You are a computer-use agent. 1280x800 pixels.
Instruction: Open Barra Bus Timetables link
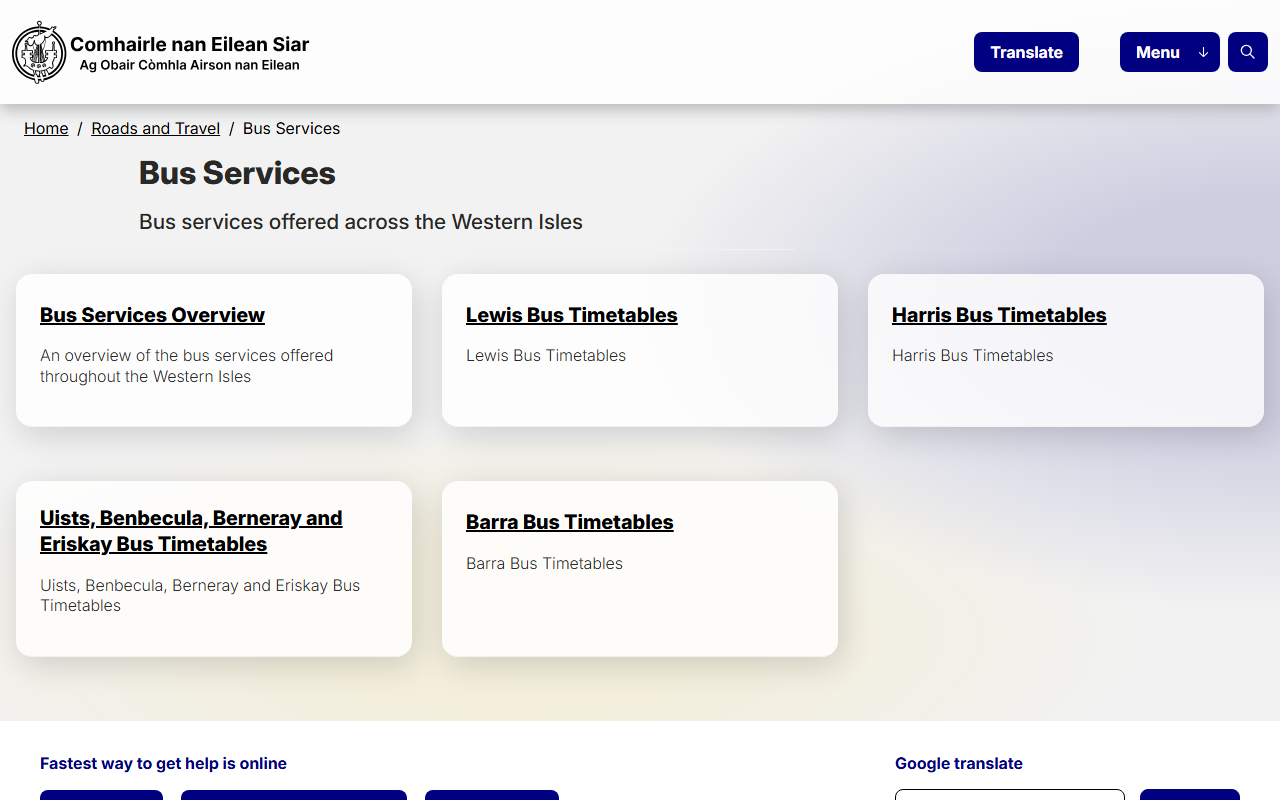point(569,522)
